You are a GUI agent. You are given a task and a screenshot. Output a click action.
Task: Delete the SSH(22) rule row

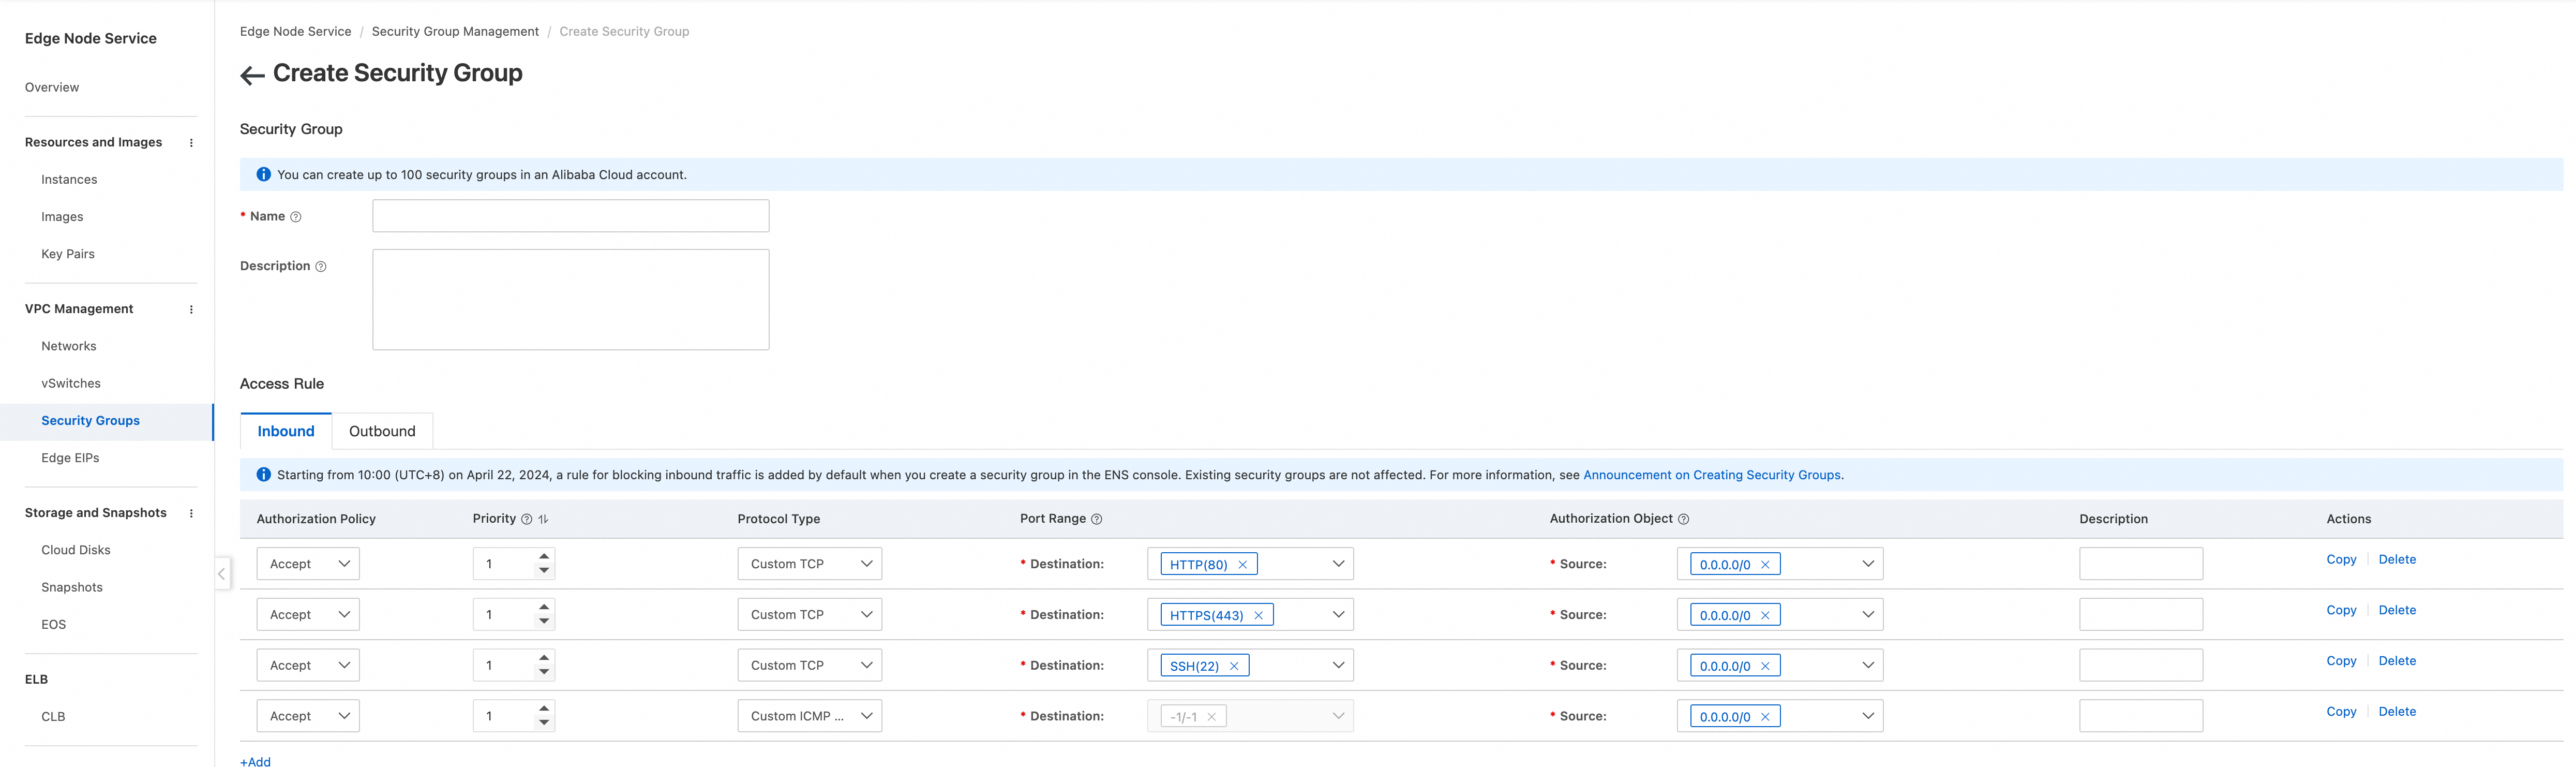pos(2396,661)
